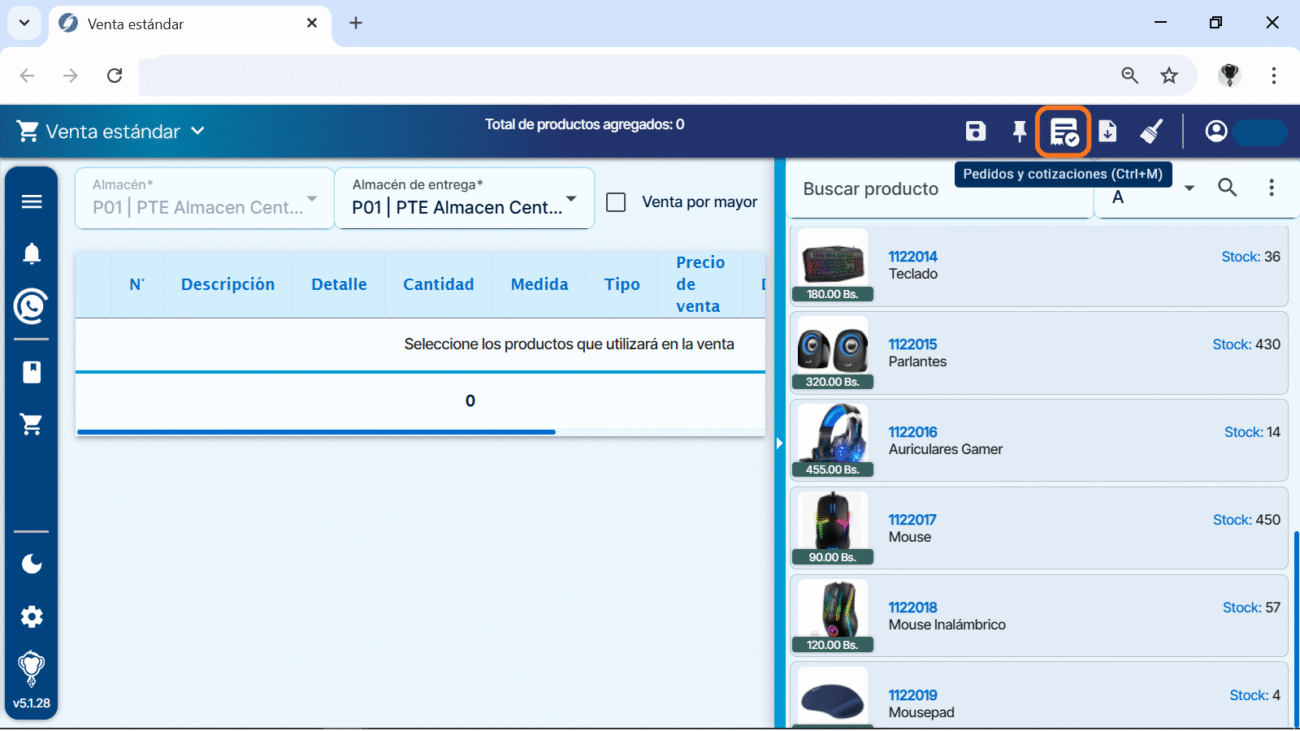This screenshot has width=1300, height=731.
Task: Open settings gear in sidebar
Action: coord(32,617)
